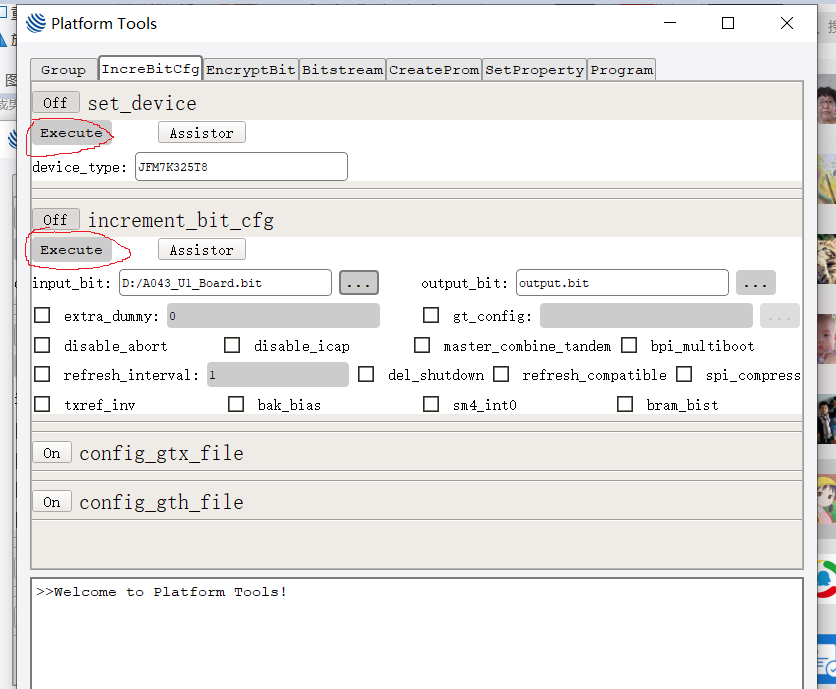Check refresh_compatible option
836x689 pixels.
pyautogui.click(x=501, y=374)
